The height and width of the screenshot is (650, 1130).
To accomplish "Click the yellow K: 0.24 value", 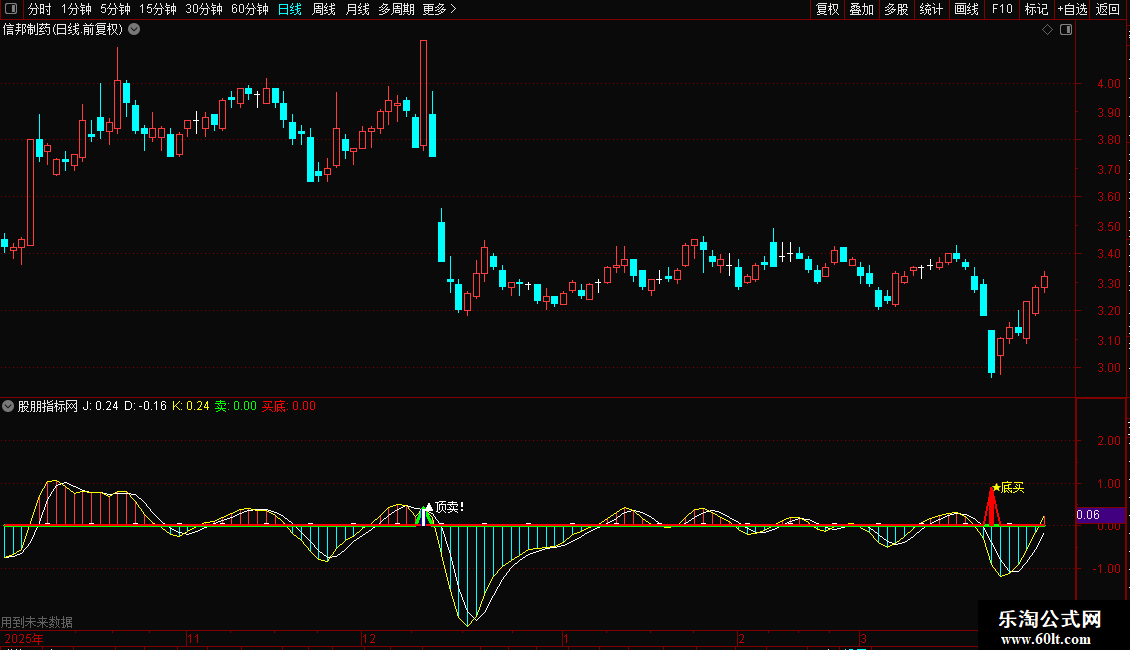I will click(191, 406).
